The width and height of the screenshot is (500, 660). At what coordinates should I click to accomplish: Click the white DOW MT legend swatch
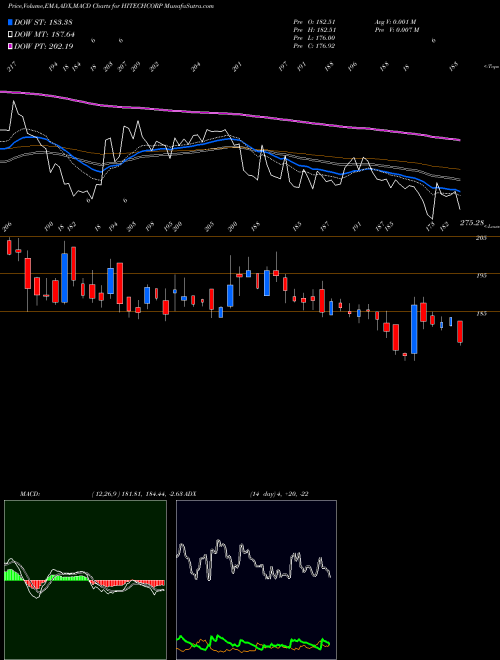11,34
